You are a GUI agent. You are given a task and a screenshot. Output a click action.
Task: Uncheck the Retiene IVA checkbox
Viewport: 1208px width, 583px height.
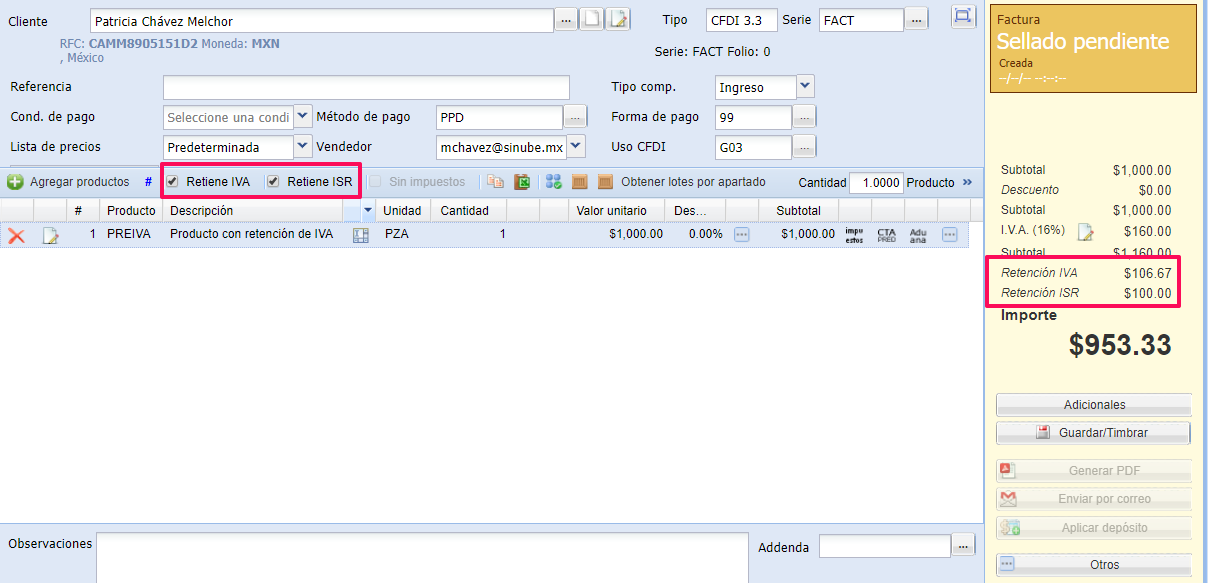[x=173, y=182]
